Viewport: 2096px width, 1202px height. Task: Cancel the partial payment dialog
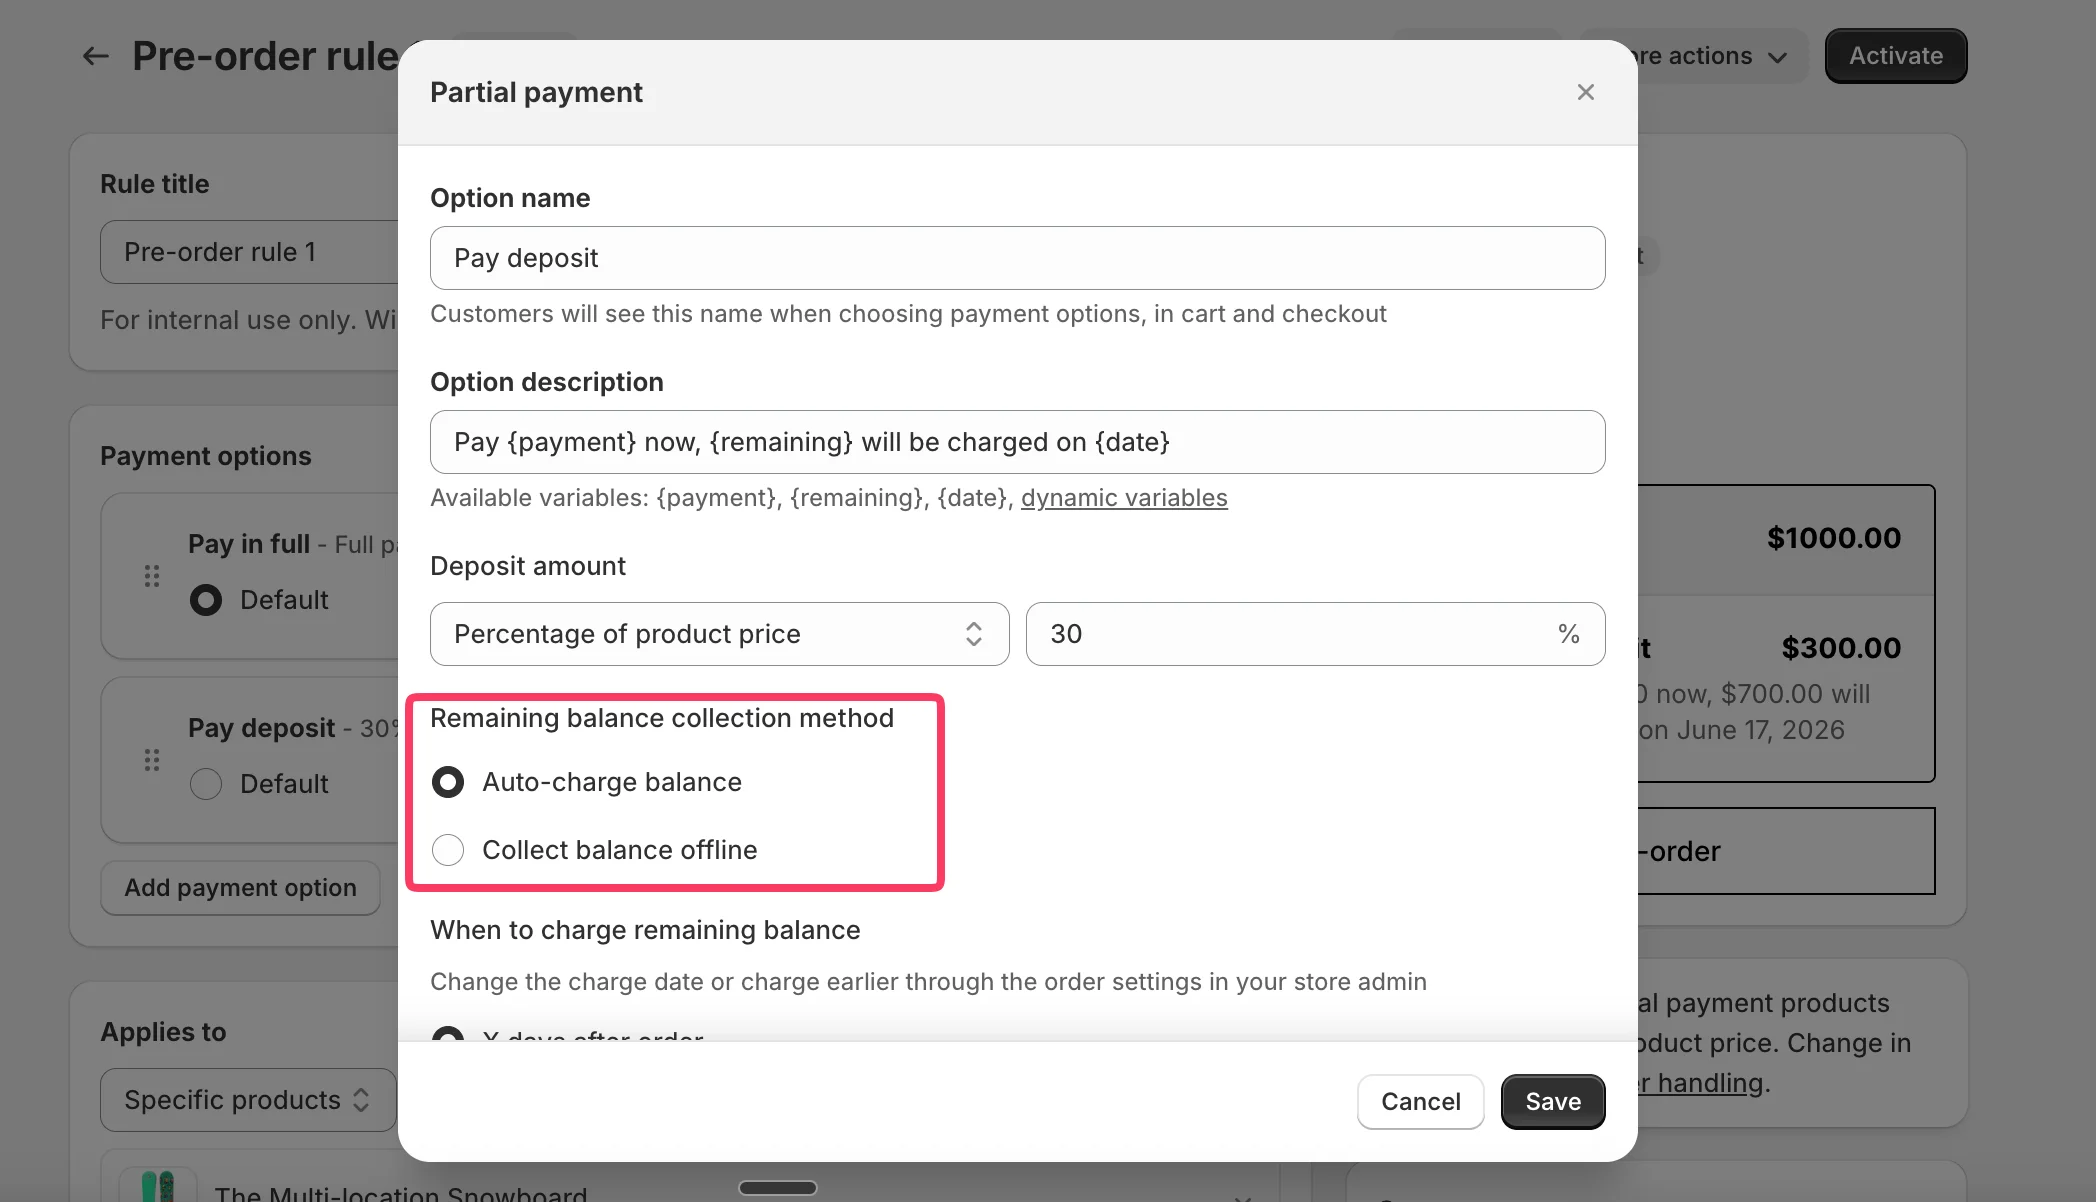(x=1420, y=1102)
